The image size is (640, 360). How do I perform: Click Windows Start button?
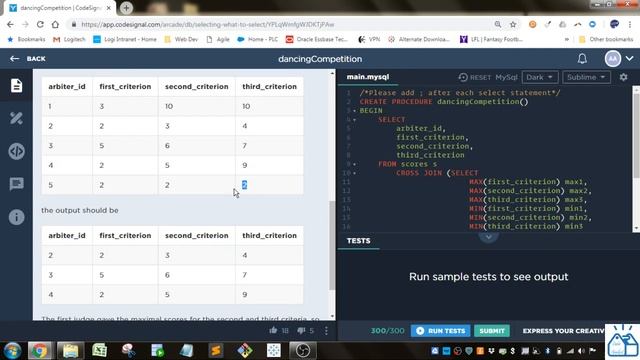click(12, 351)
